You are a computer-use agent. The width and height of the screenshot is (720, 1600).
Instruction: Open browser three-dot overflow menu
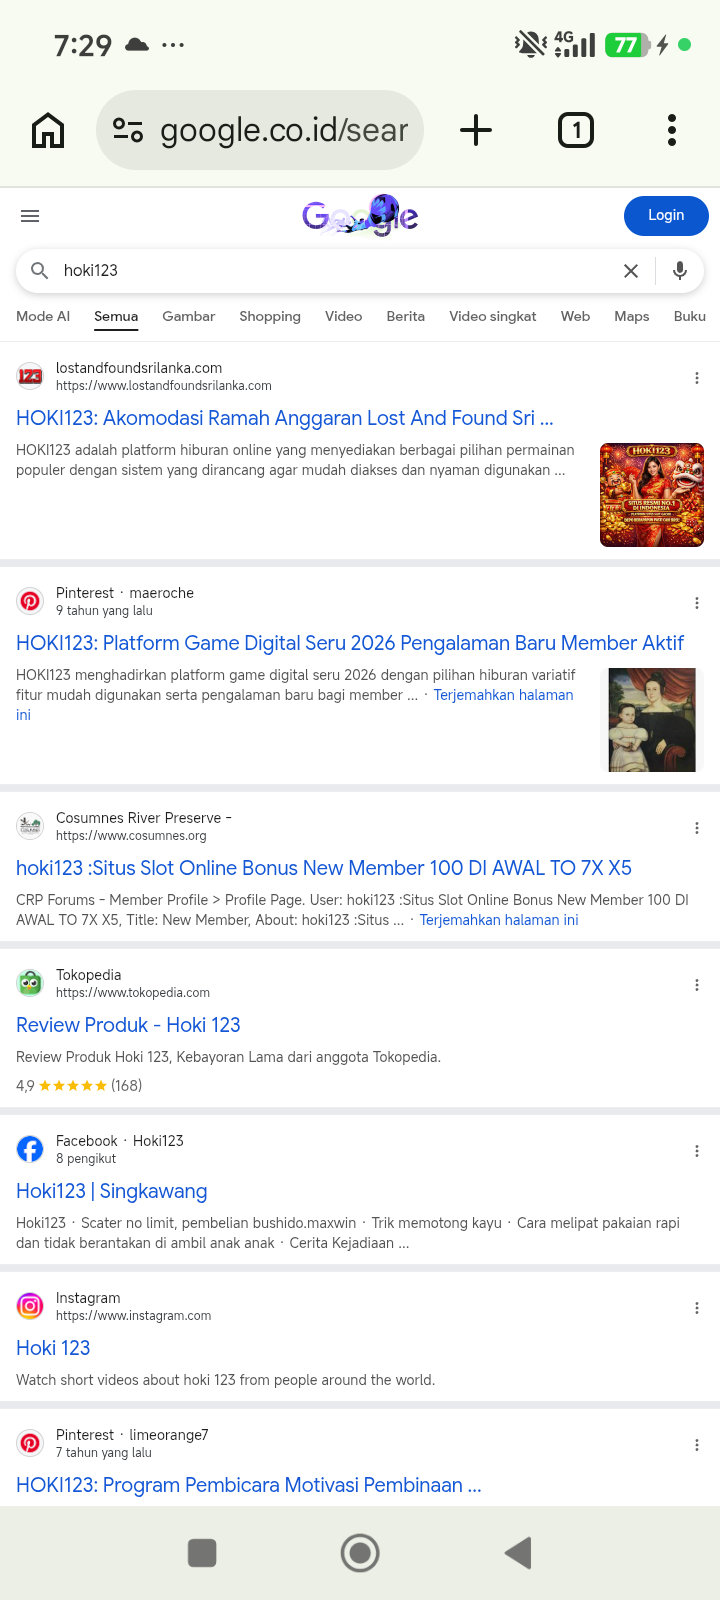pyautogui.click(x=672, y=130)
